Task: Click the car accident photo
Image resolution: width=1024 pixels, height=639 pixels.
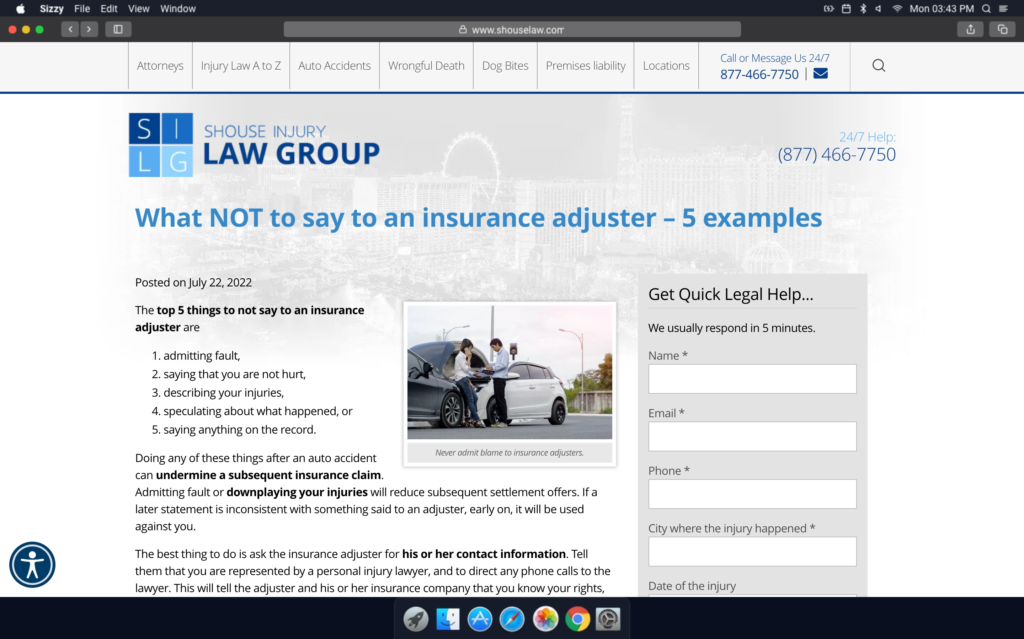Action: coord(510,371)
